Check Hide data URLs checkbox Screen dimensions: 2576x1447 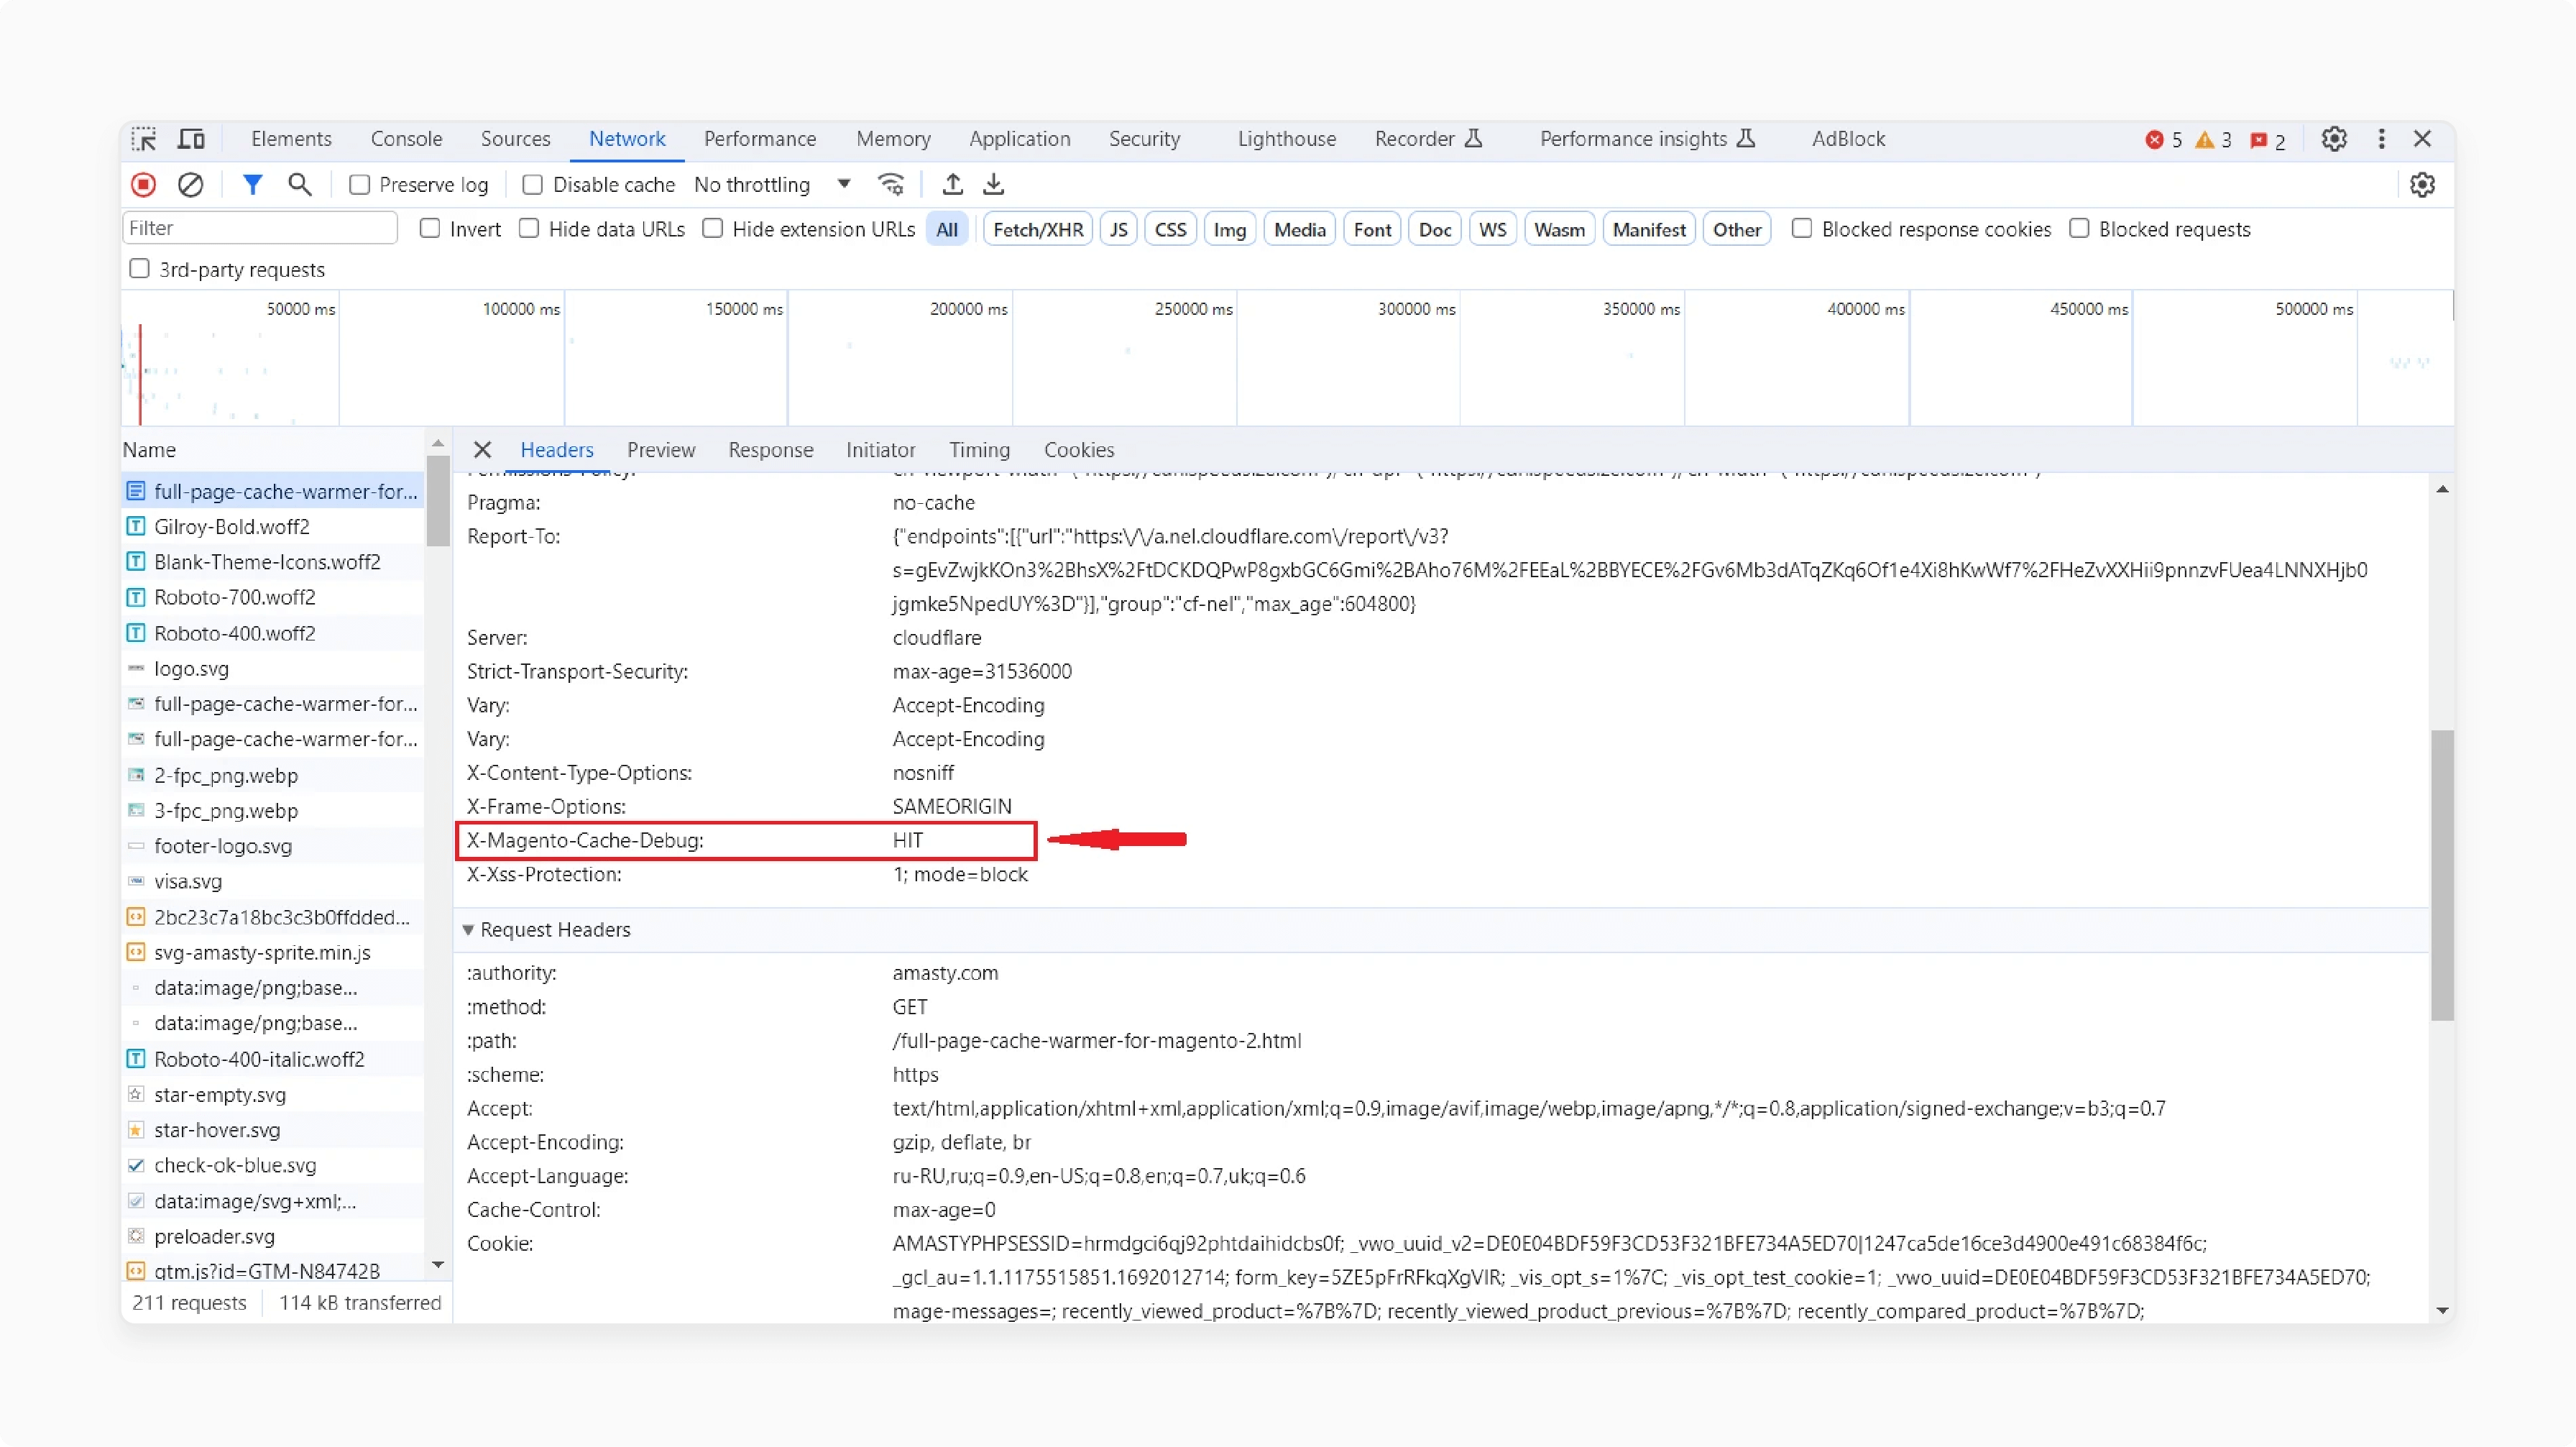pos(529,228)
